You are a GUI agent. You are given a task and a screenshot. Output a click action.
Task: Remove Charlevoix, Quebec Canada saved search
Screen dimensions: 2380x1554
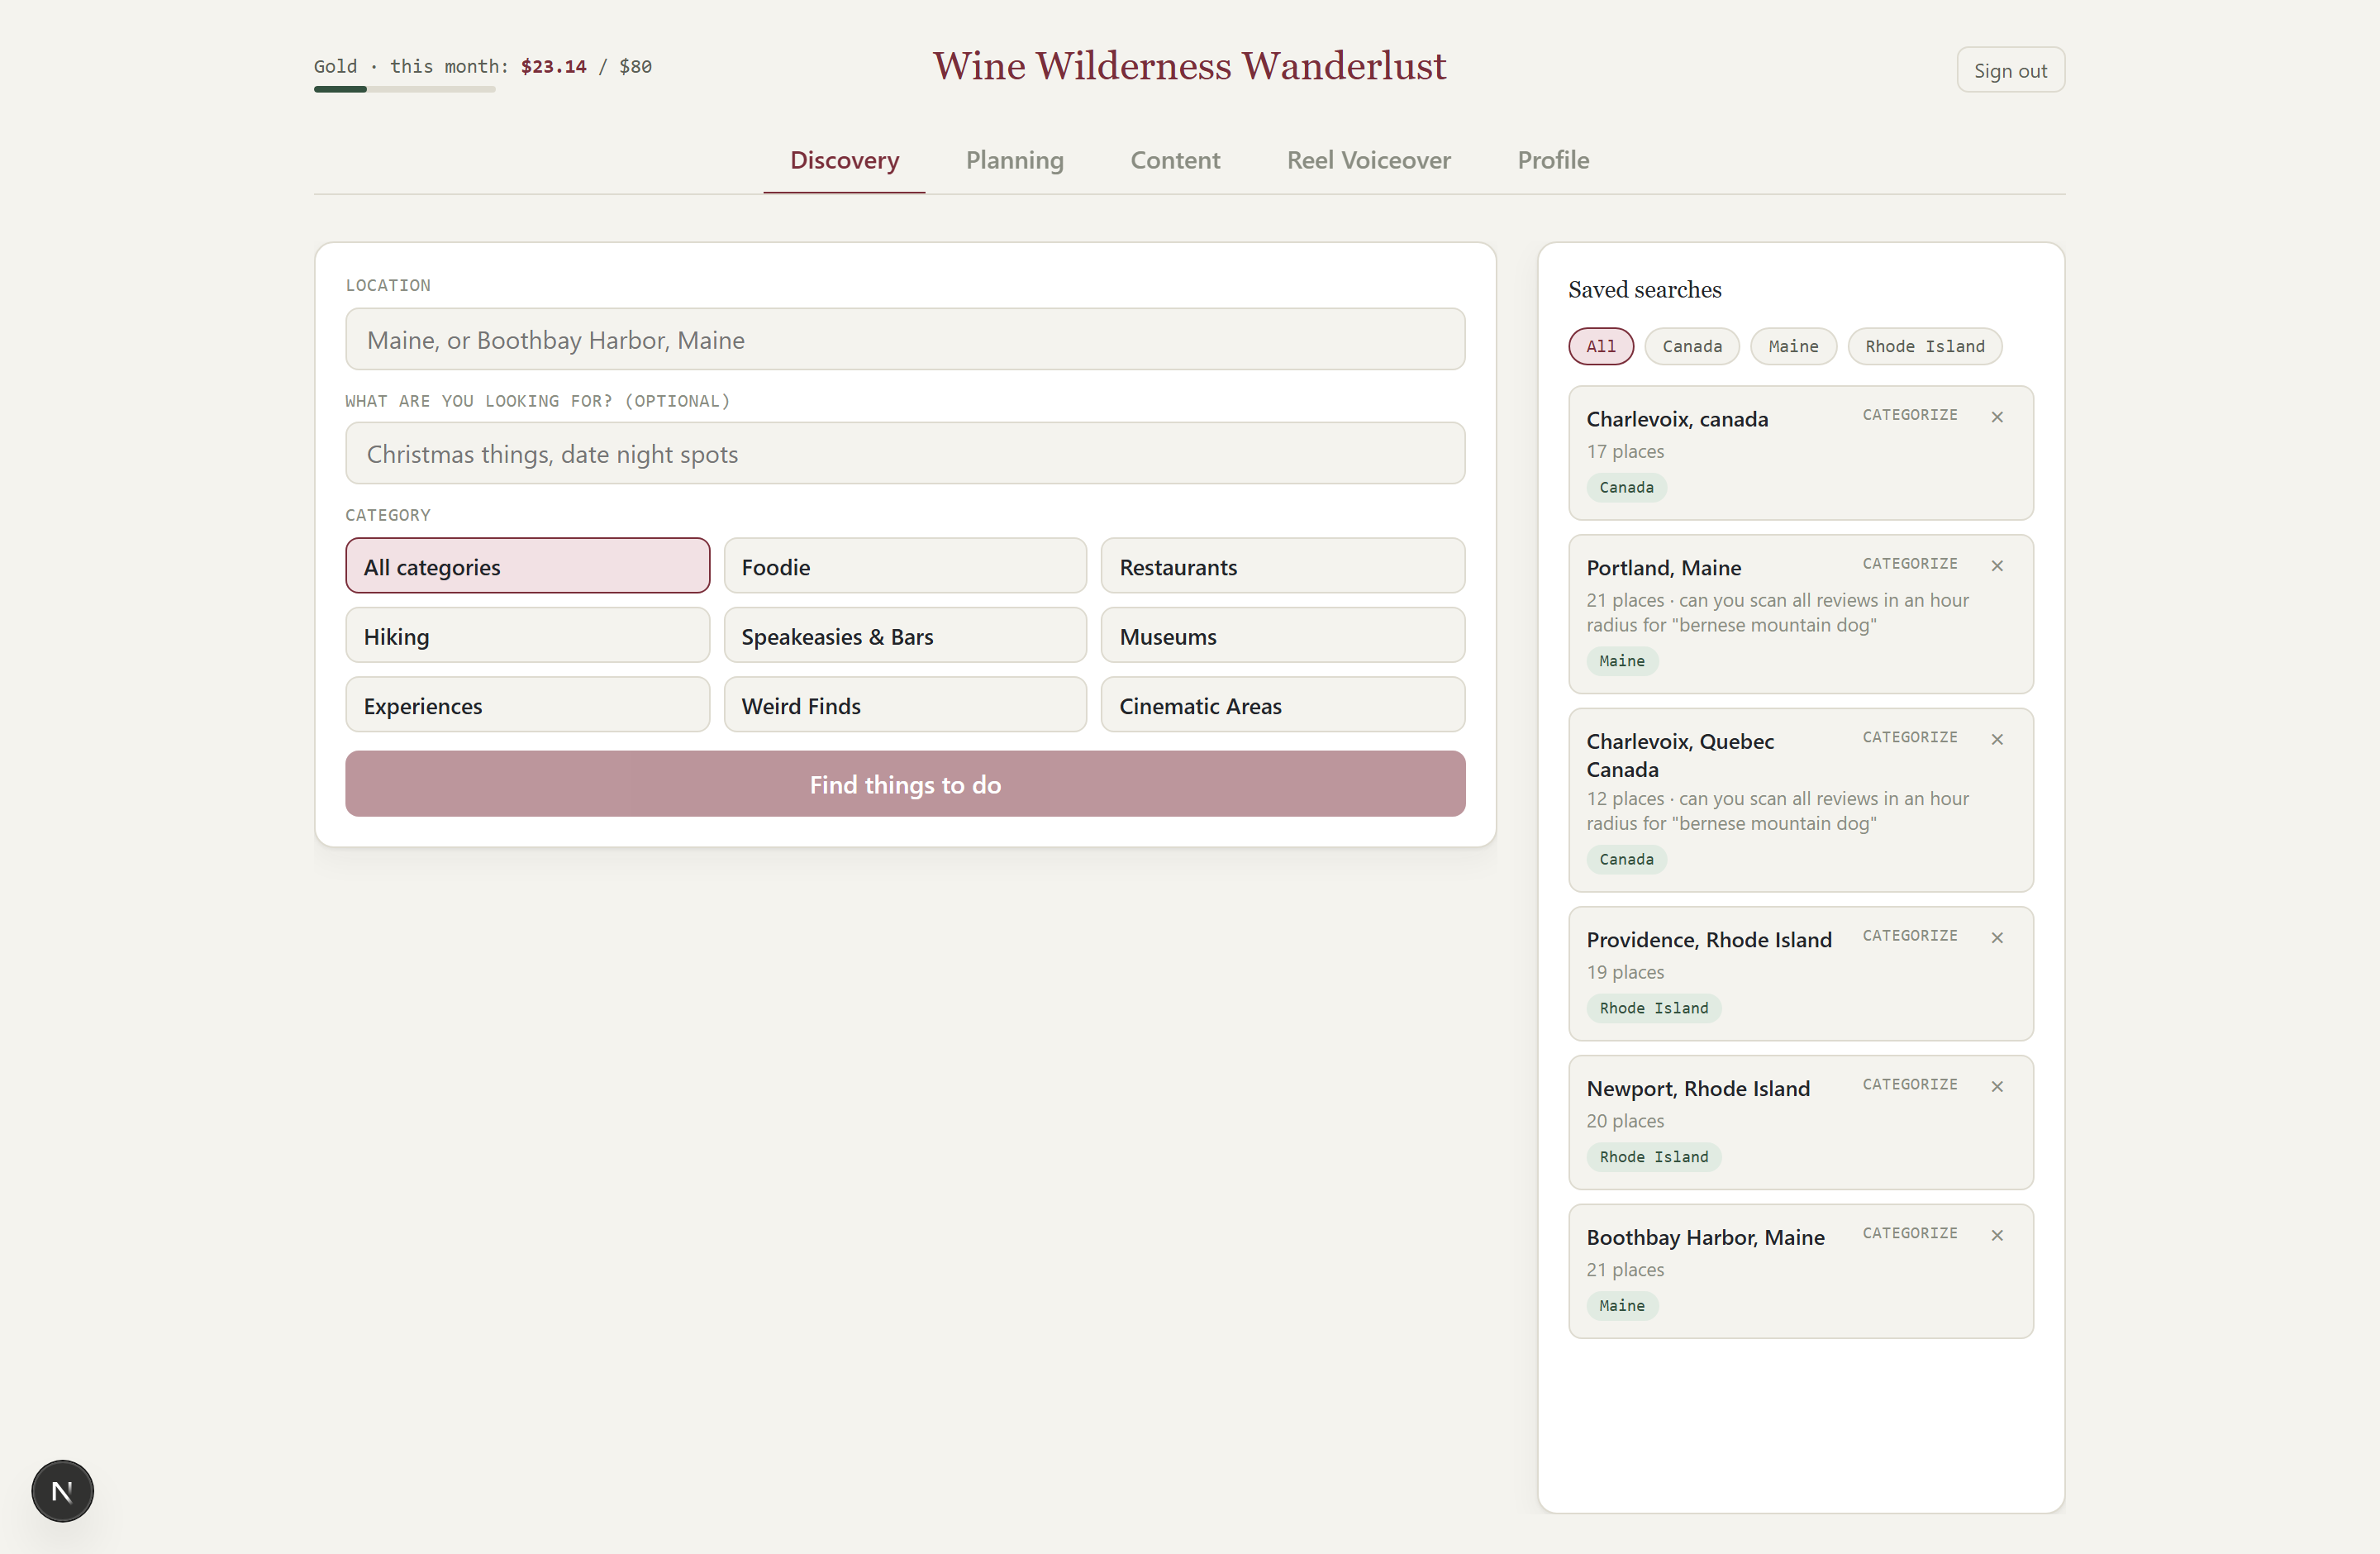1997,739
